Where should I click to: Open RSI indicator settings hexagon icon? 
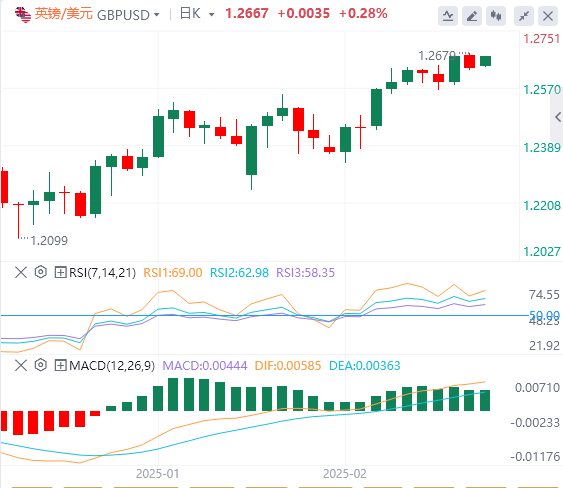tap(41, 272)
